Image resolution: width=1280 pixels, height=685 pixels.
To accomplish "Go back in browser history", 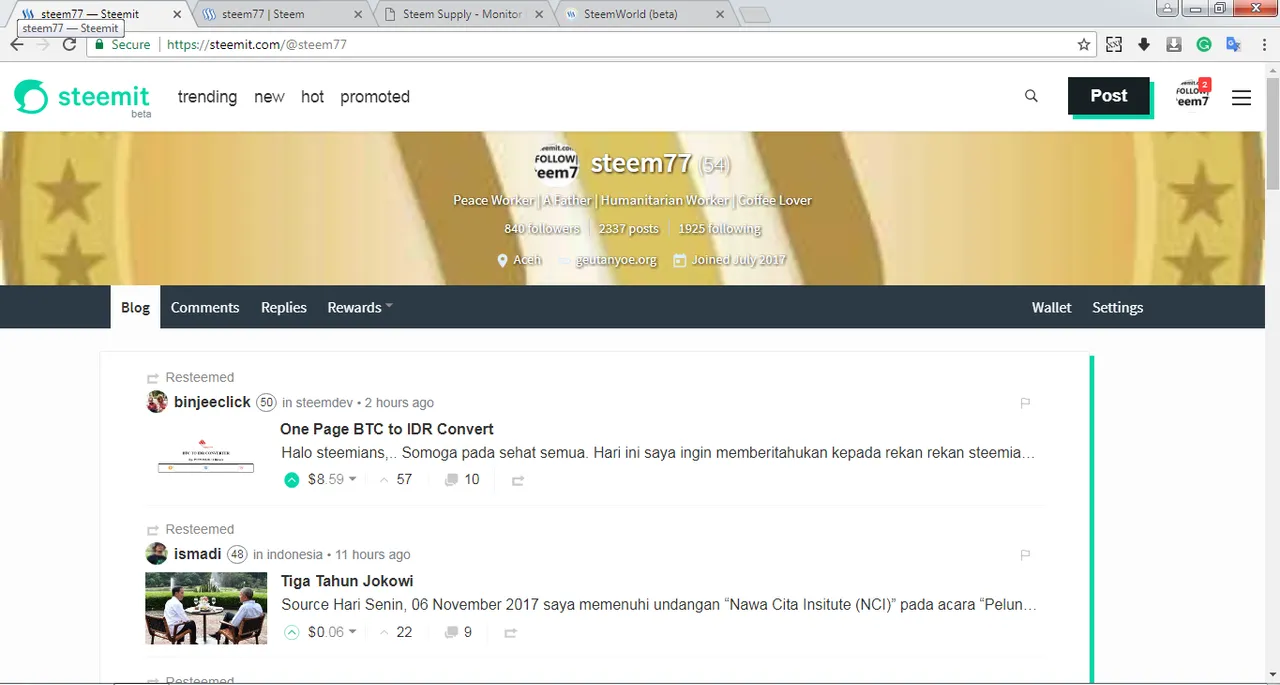I will coord(17,45).
